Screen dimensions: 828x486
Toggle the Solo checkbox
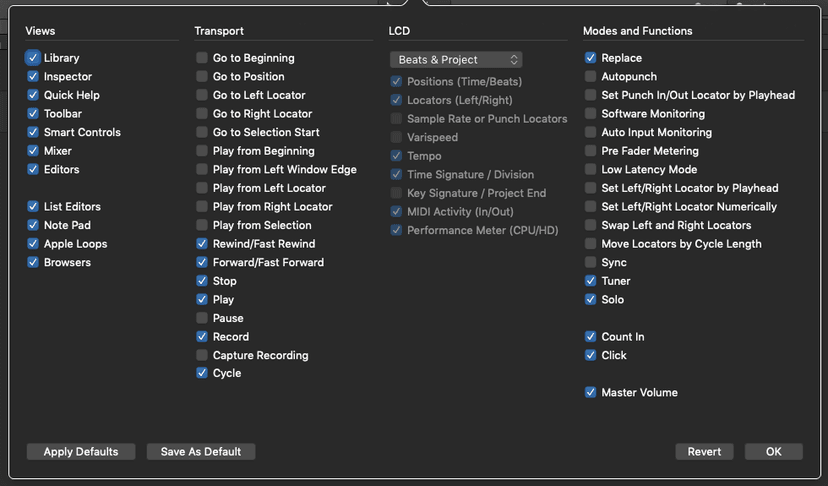[x=590, y=300]
